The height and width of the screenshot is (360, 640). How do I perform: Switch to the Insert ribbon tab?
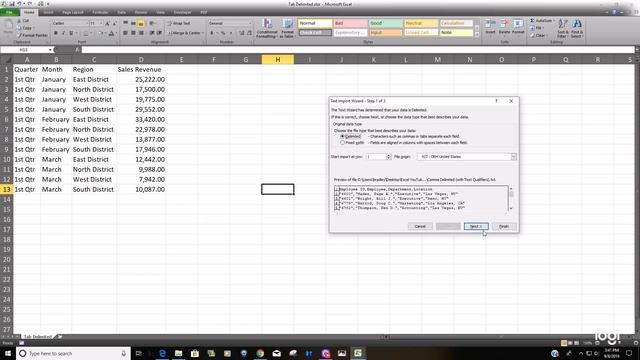[x=48, y=12]
